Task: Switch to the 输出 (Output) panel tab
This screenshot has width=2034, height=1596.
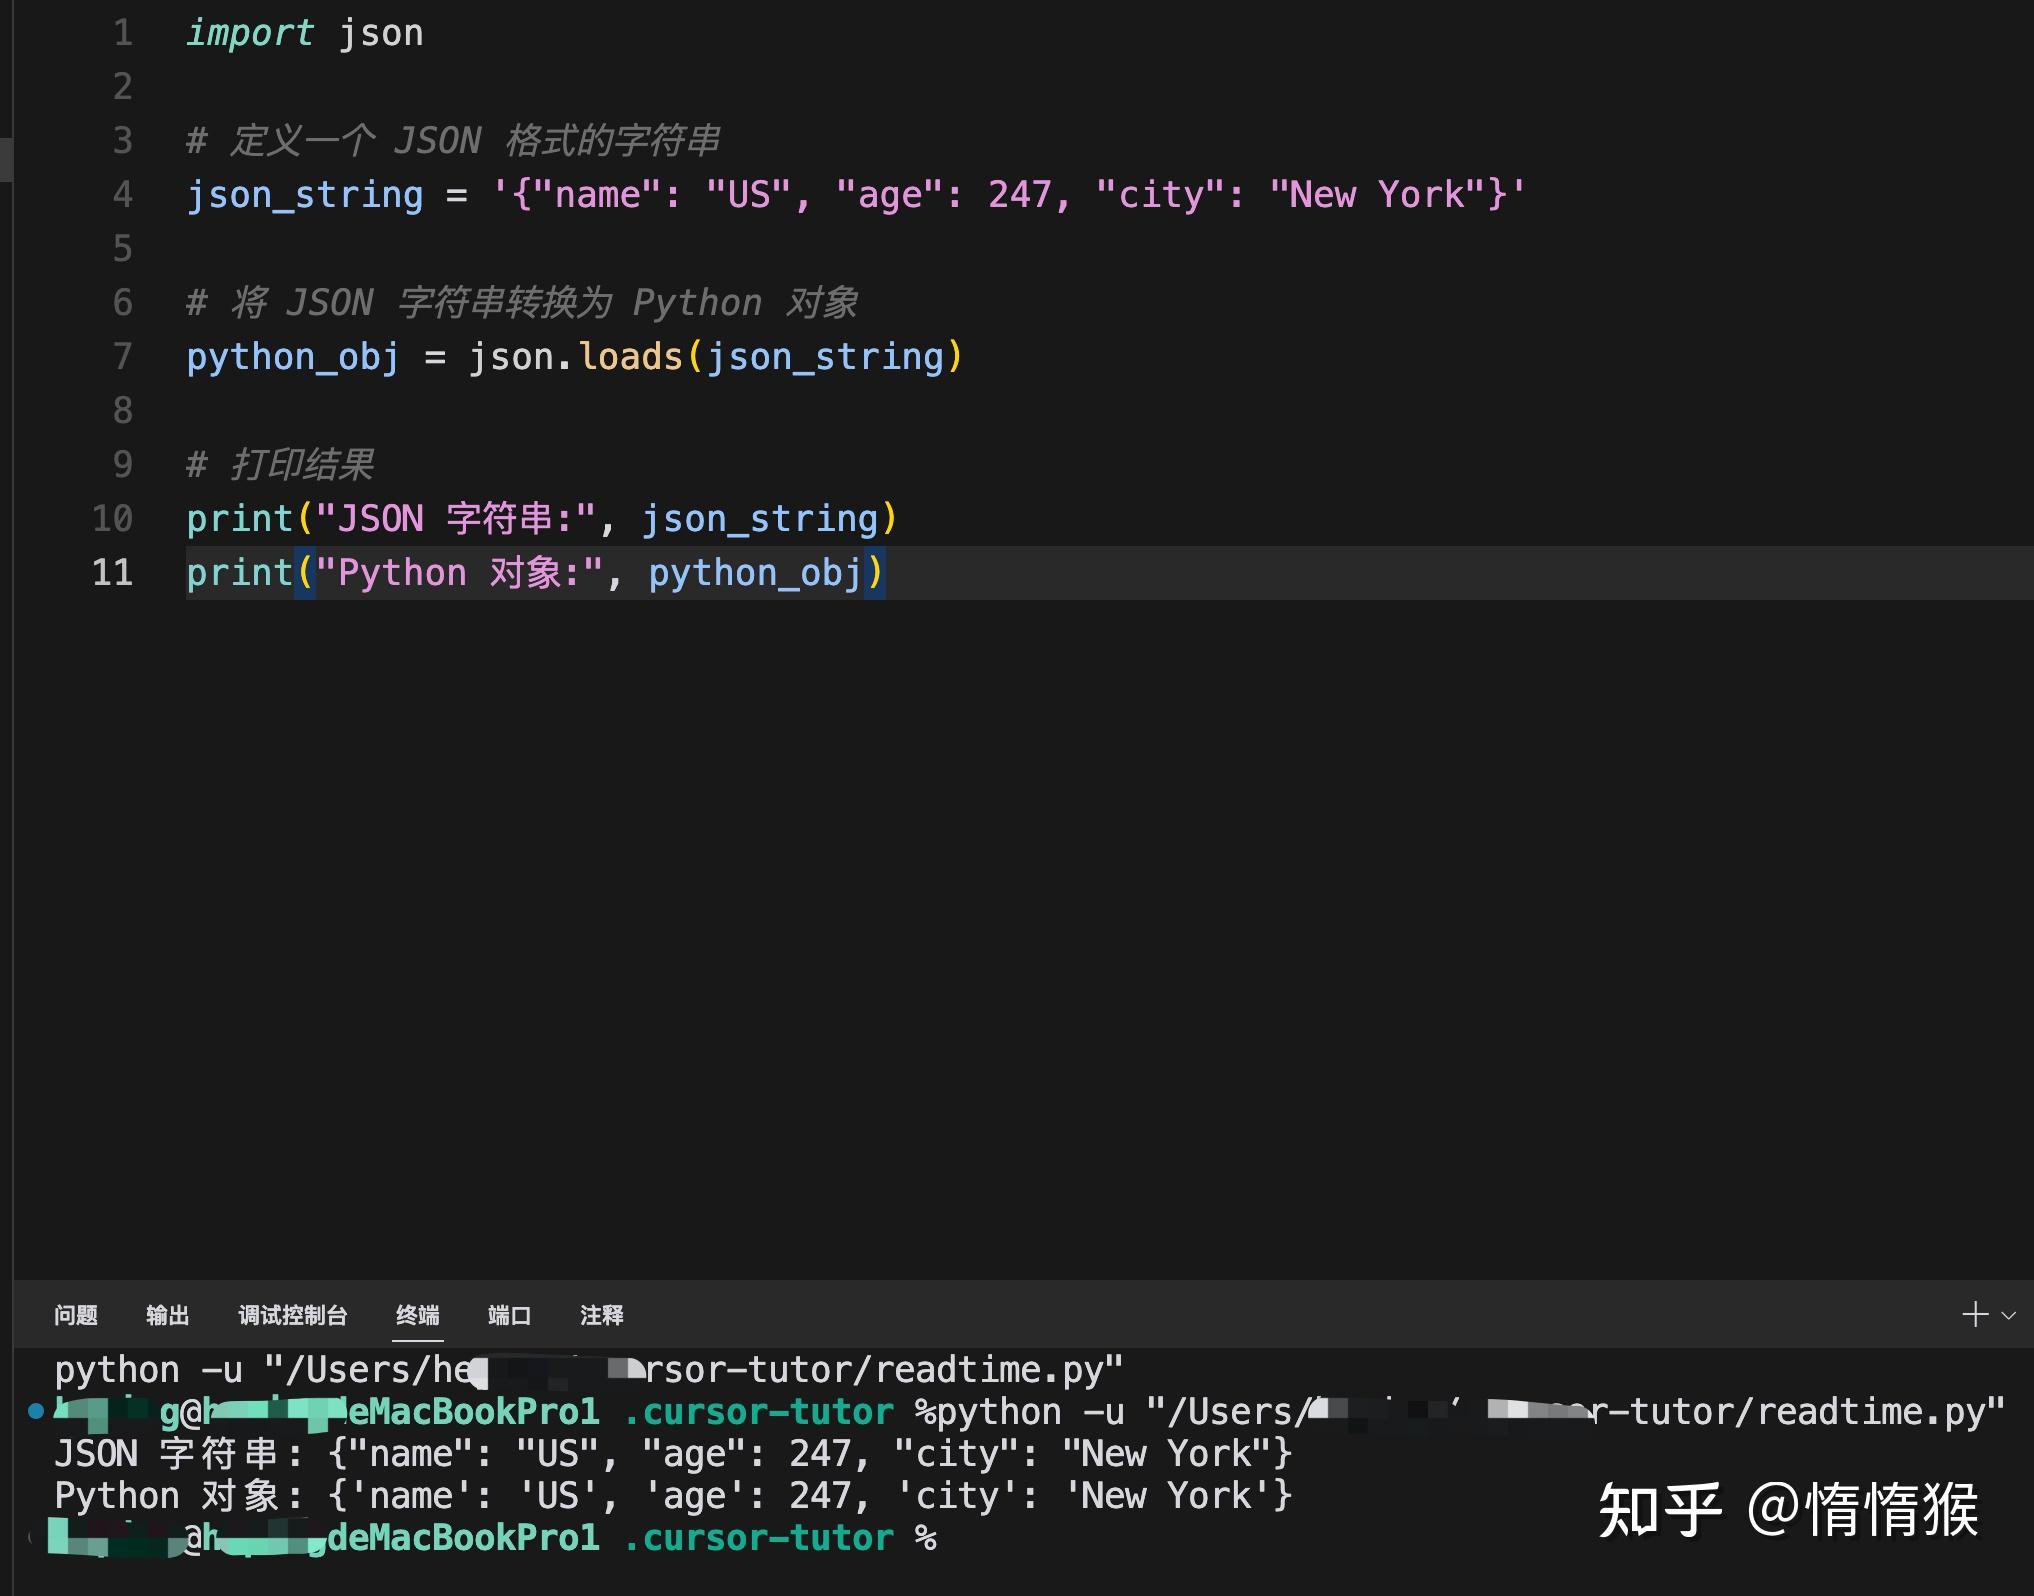Action: pyautogui.click(x=166, y=1316)
